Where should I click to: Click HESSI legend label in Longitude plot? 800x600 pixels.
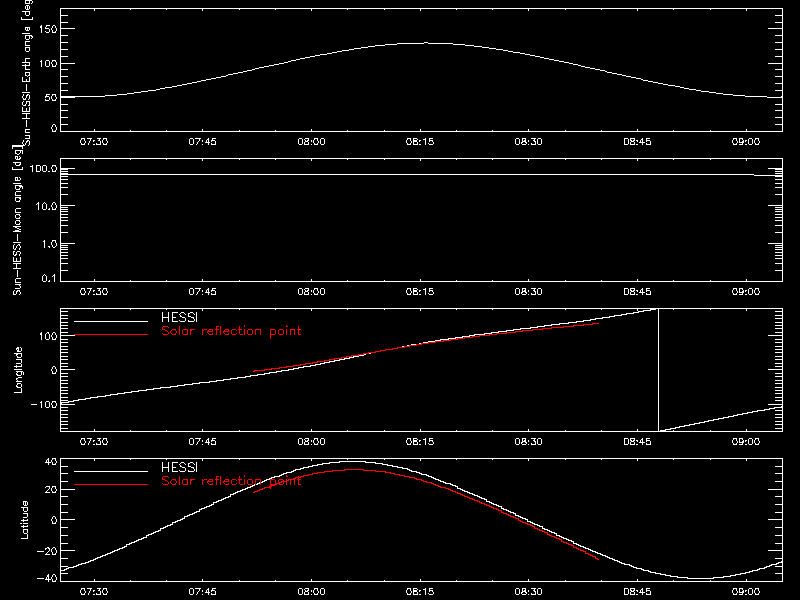[179, 317]
